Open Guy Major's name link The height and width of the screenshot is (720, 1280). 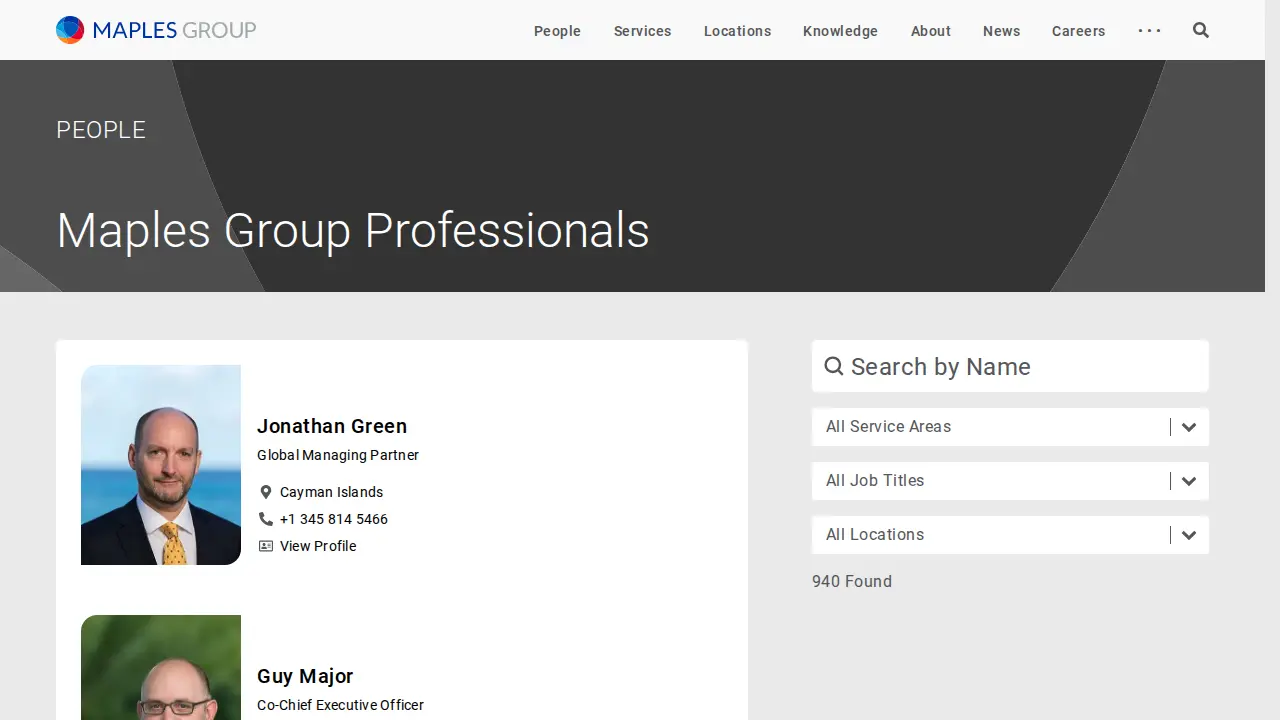pos(305,676)
